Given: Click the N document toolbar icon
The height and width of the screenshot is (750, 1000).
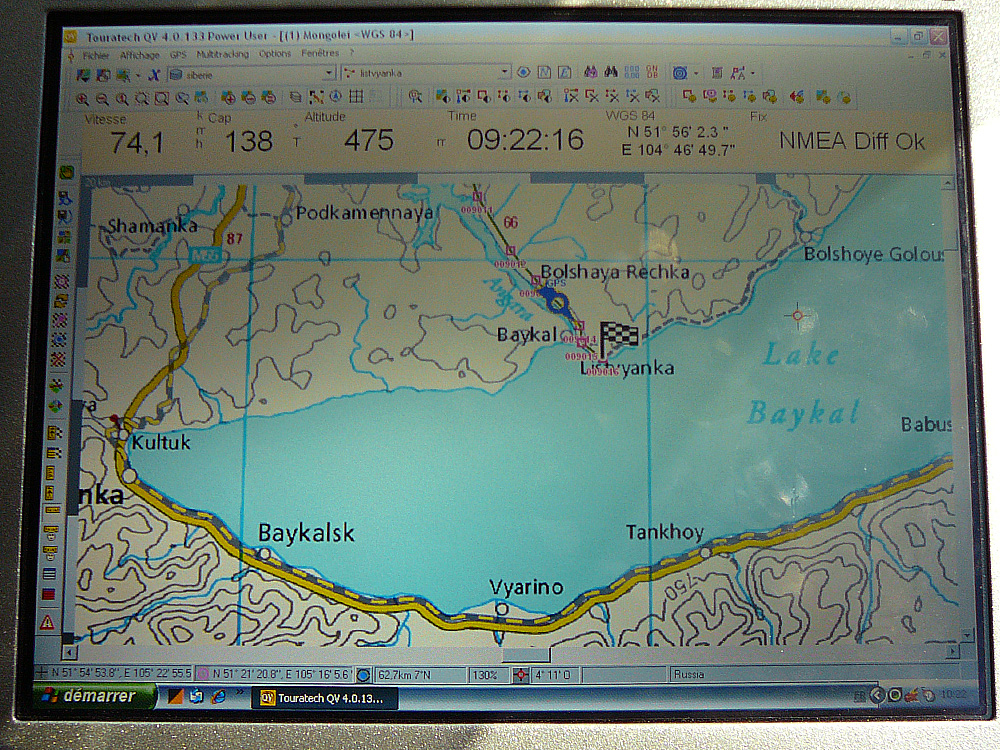Looking at the screenshot, I should point(544,72).
